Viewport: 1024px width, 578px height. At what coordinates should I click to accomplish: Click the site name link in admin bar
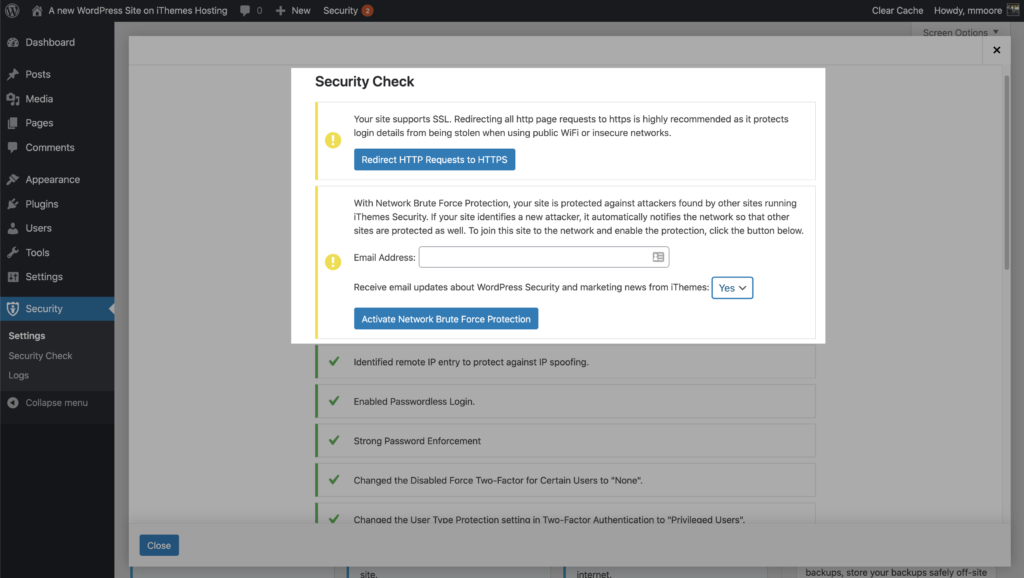pos(138,10)
